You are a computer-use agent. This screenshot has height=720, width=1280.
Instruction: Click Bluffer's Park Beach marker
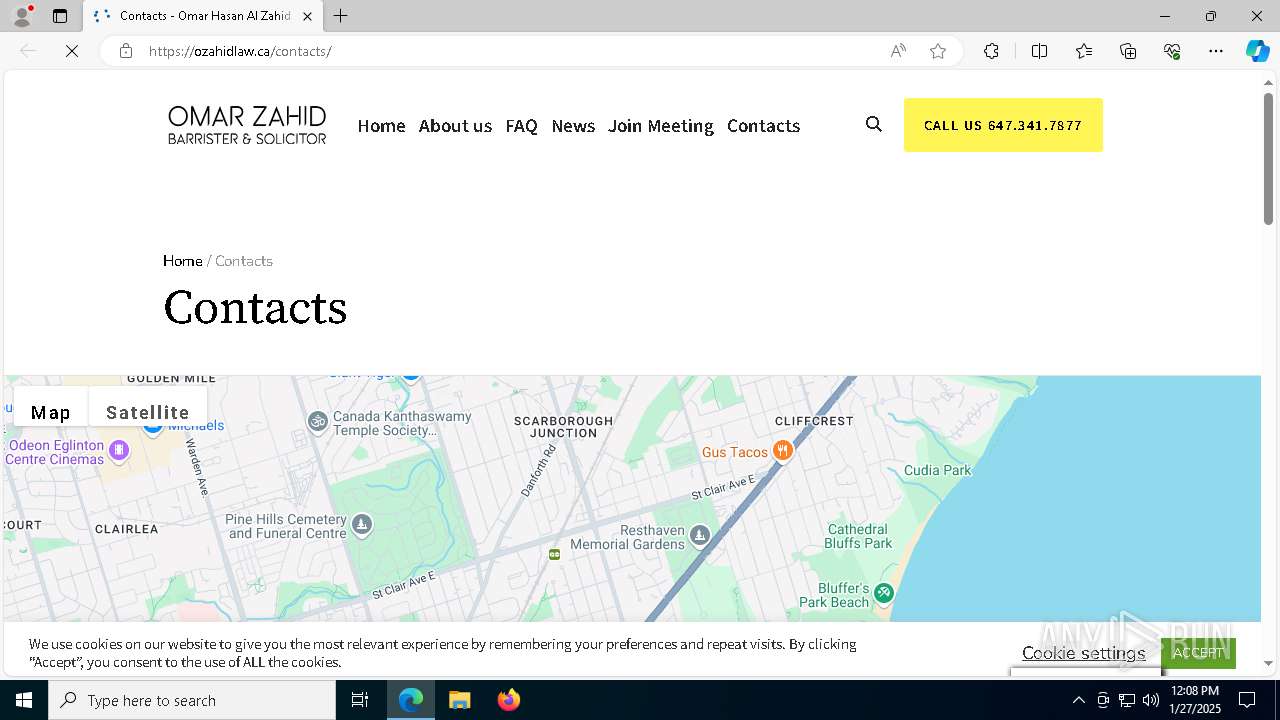click(x=883, y=593)
